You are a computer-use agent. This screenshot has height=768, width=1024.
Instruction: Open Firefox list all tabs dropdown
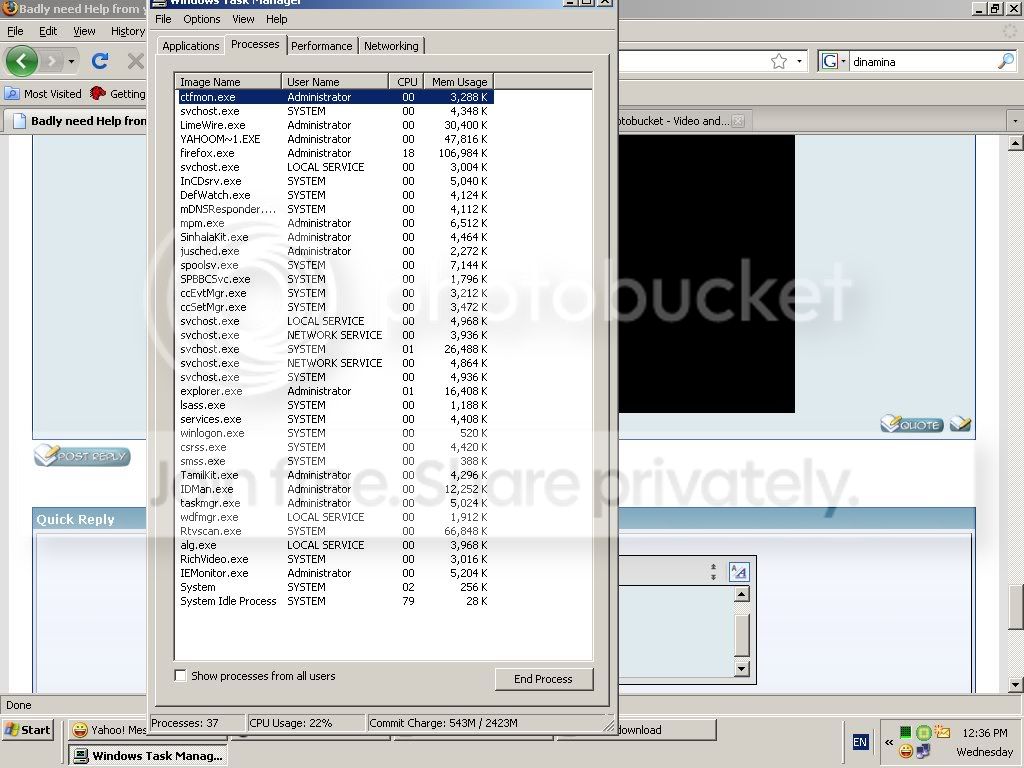pos(1015,121)
